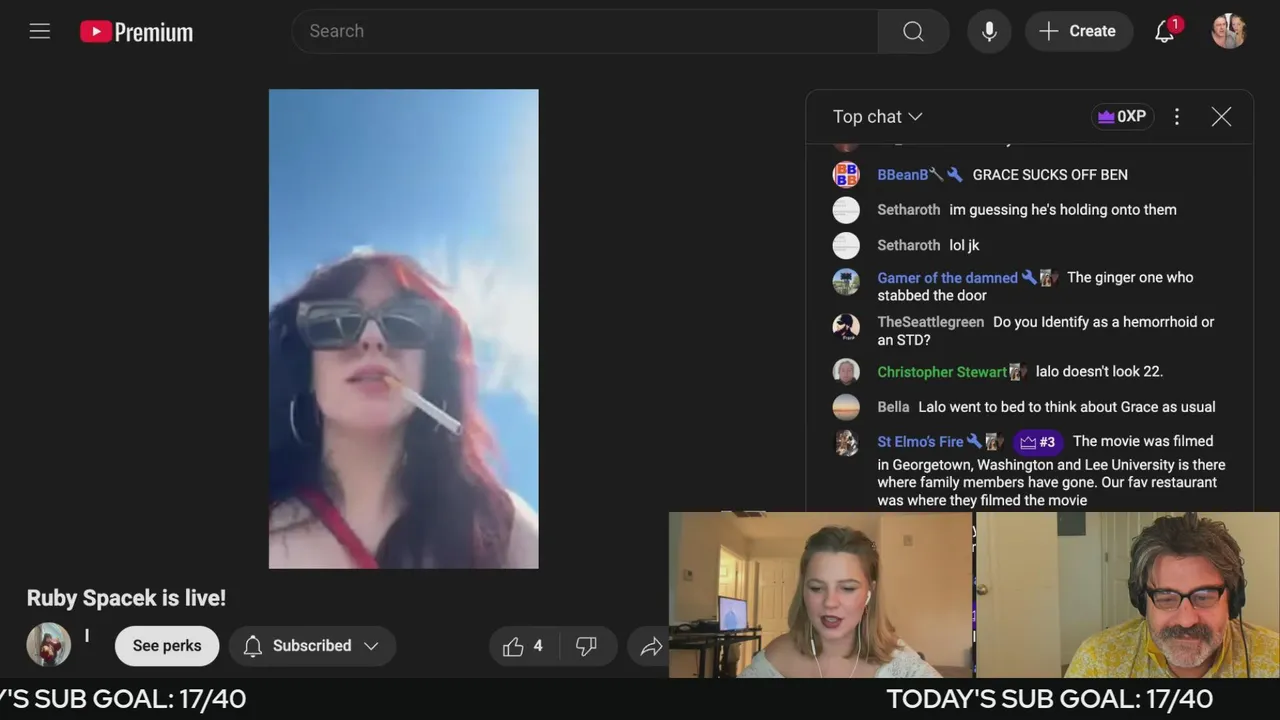
Task: Click blonde woman's webcam overlay
Action: point(821,596)
